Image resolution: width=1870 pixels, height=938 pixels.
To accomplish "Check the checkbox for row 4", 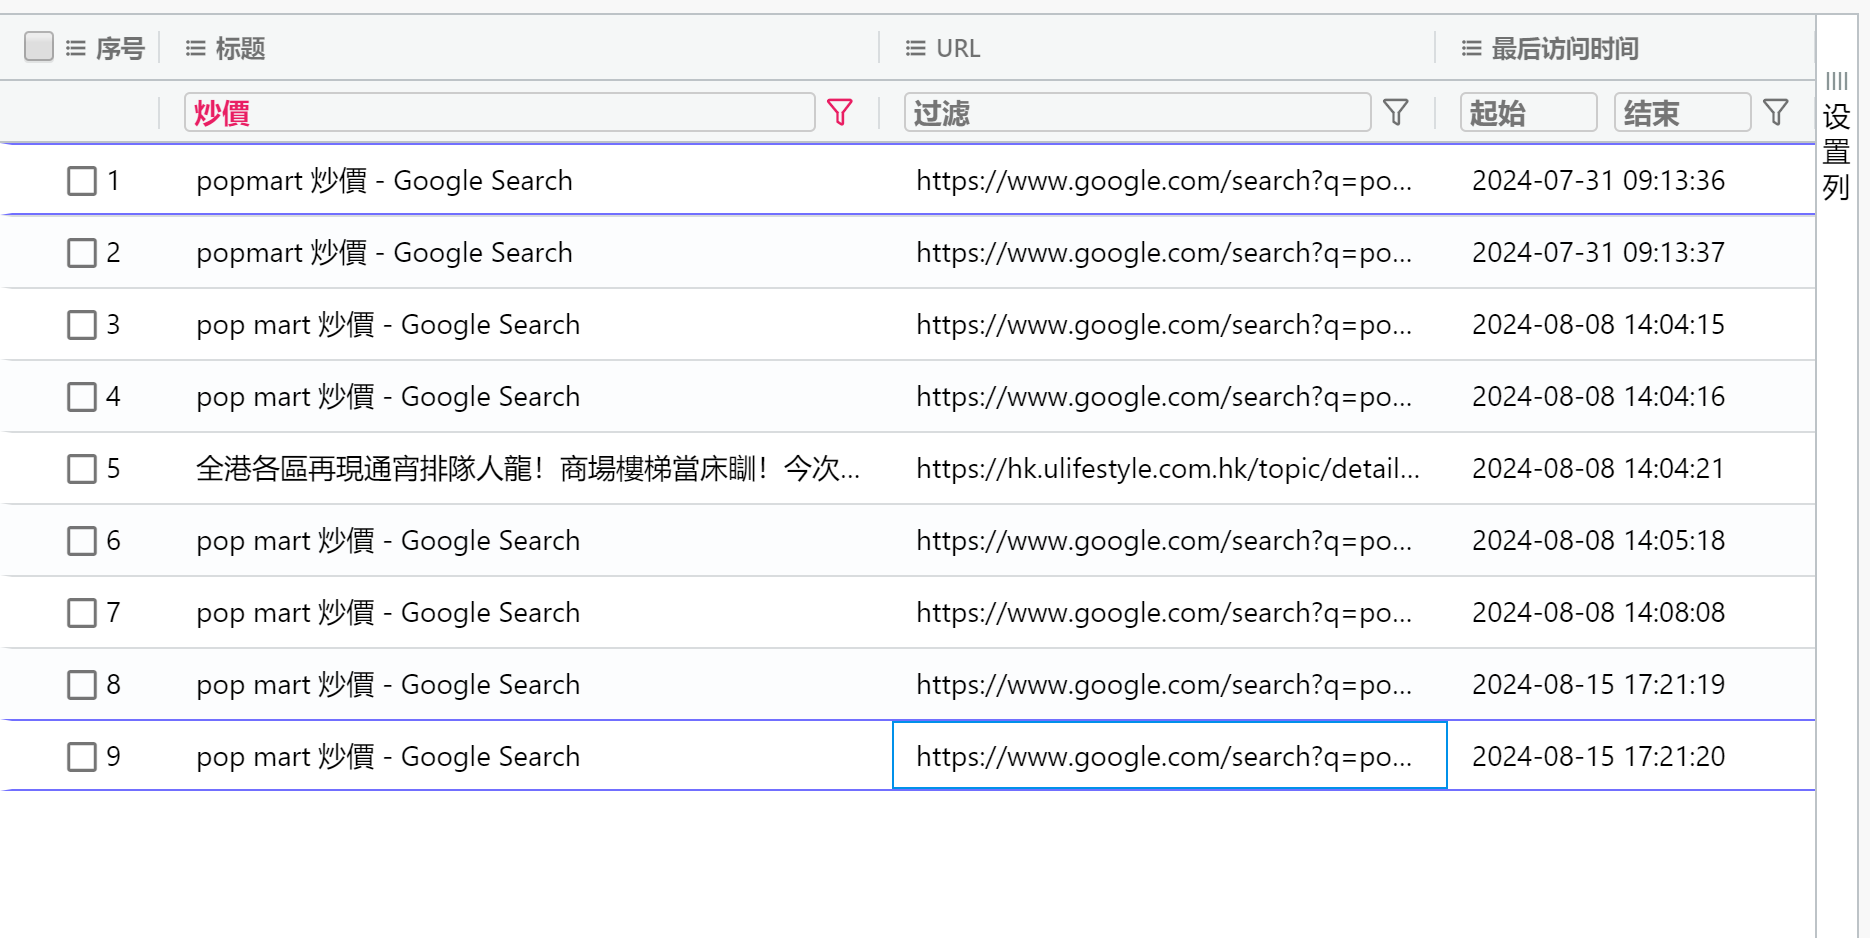I will pos(82,397).
